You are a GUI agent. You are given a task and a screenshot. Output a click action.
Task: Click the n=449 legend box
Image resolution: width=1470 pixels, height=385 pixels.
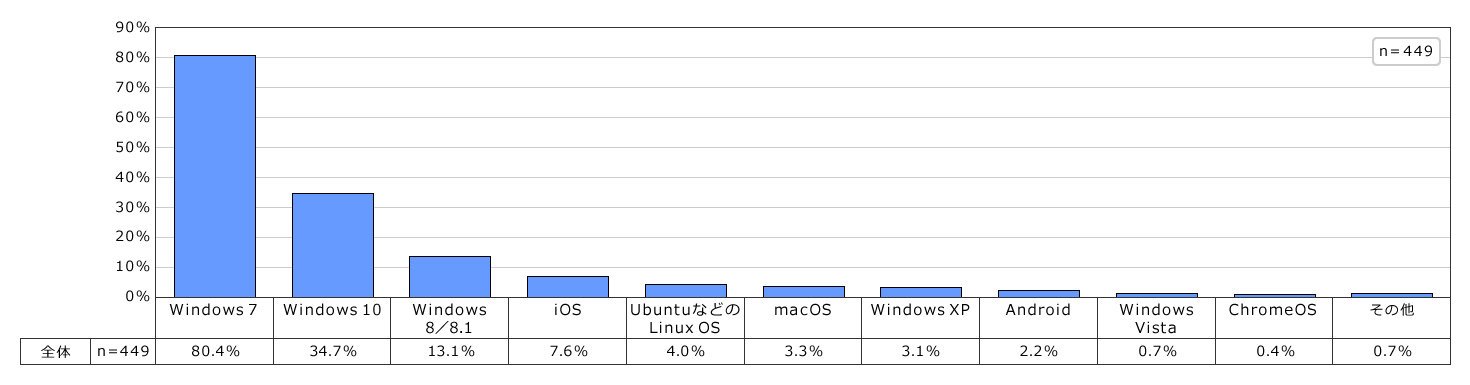tap(1406, 52)
